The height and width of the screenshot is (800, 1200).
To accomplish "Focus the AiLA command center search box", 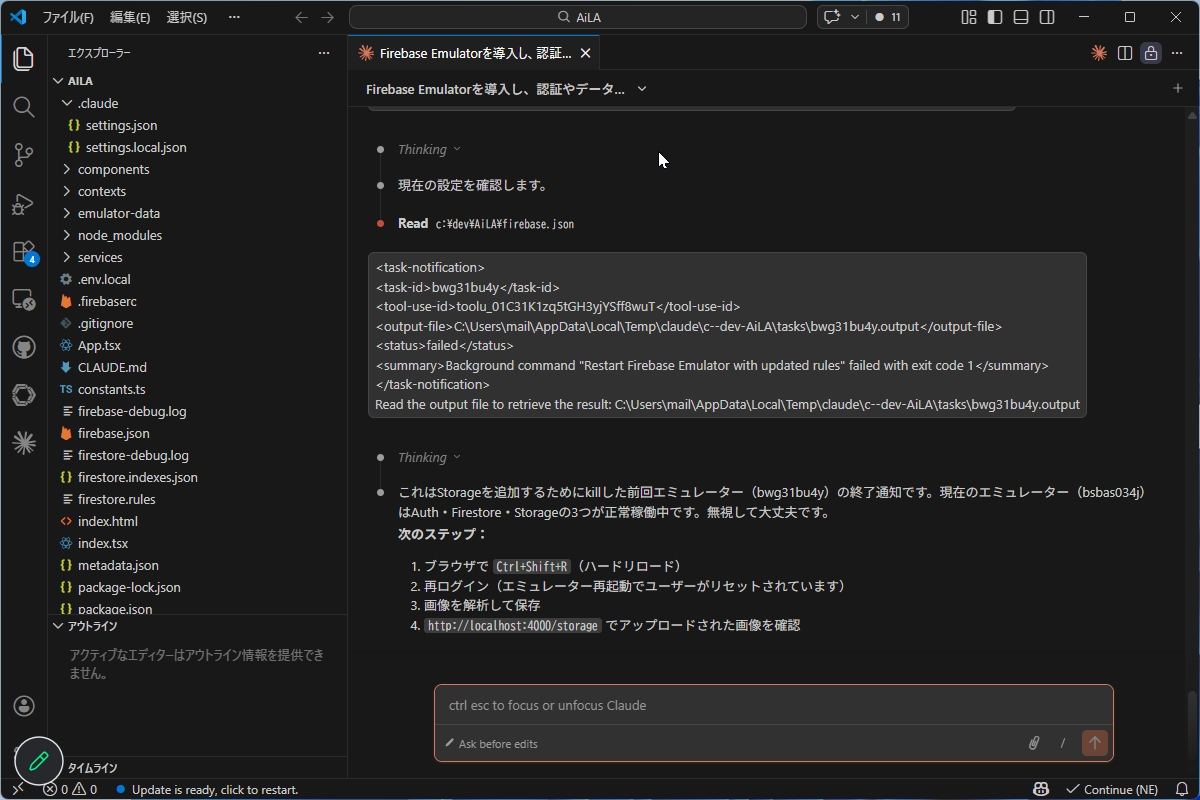I will click(577, 17).
